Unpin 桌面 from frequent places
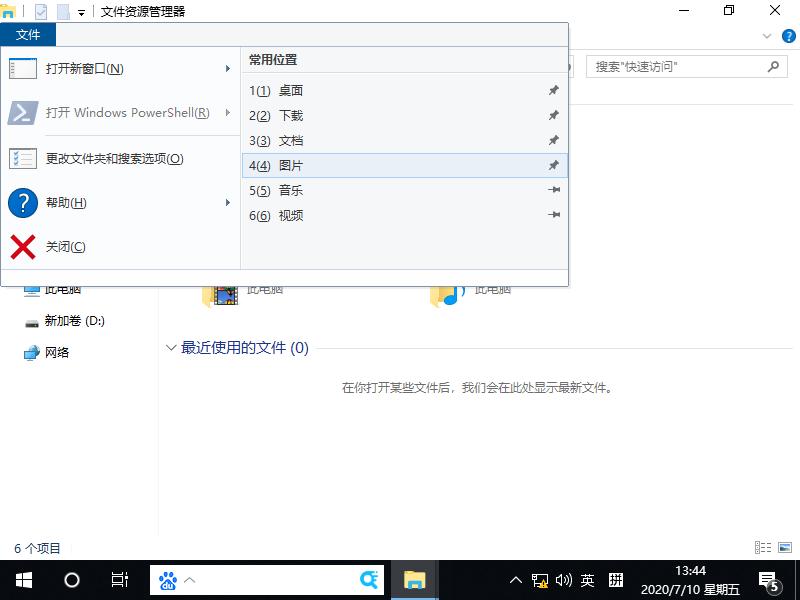This screenshot has width=800, height=600. pyautogui.click(x=553, y=90)
